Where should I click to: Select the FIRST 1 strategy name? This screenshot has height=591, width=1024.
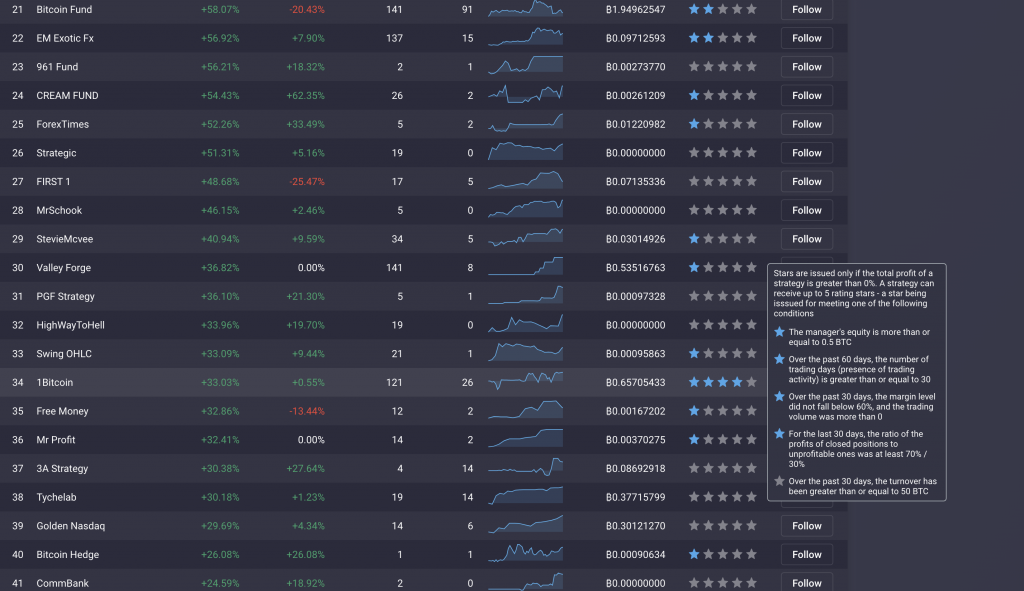point(51,181)
